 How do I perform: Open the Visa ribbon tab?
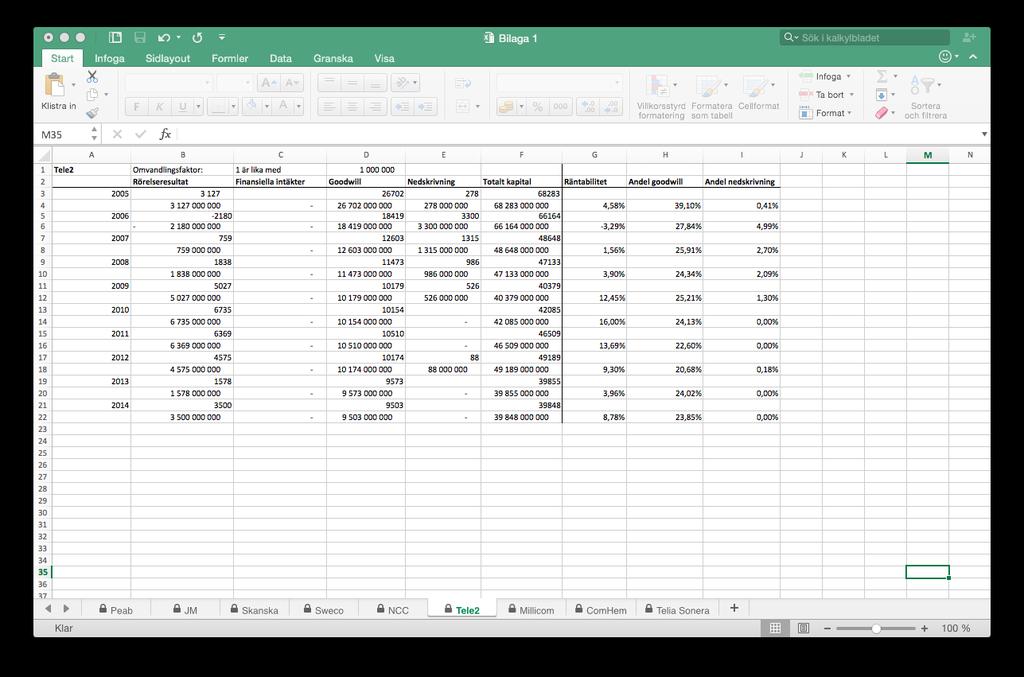point(384,58)
